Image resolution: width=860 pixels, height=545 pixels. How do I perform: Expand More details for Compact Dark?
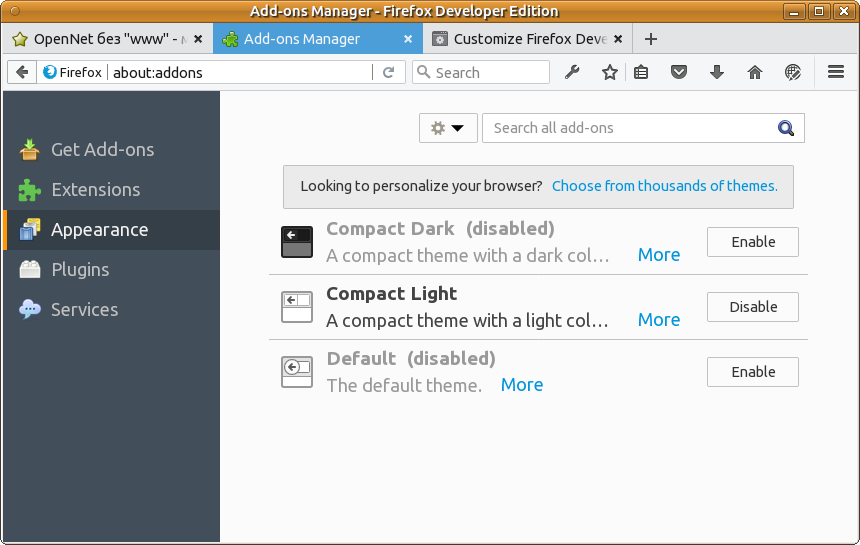659,255
